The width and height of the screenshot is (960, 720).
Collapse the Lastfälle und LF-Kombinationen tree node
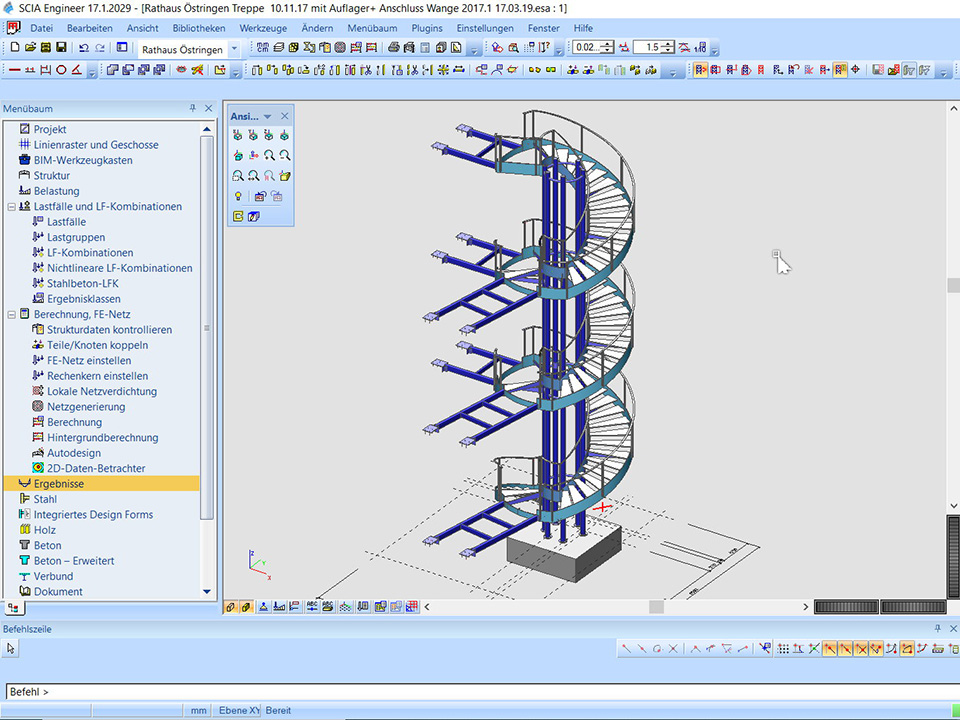point(11,207)
